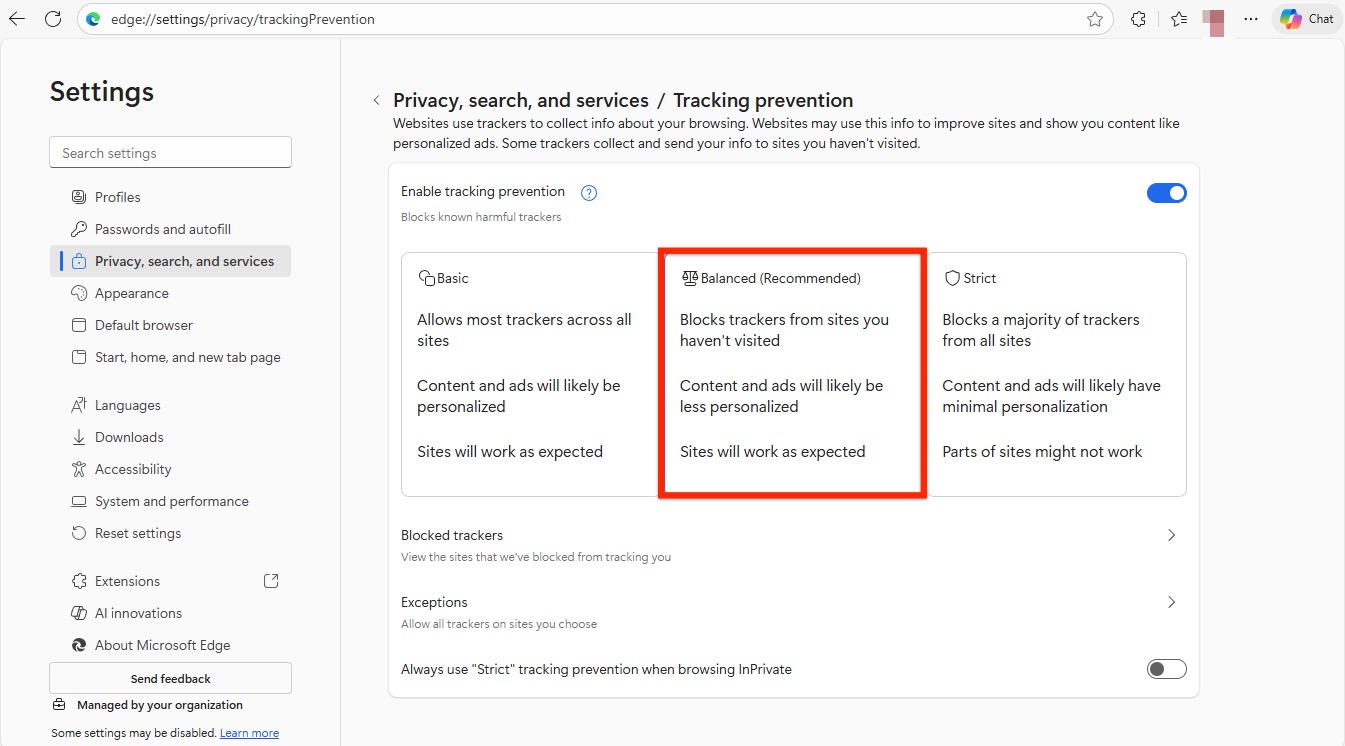Click the Profiles person icon in sidebar
Viewport: 1345px width, 746px height.
click(x=79, y=197)
